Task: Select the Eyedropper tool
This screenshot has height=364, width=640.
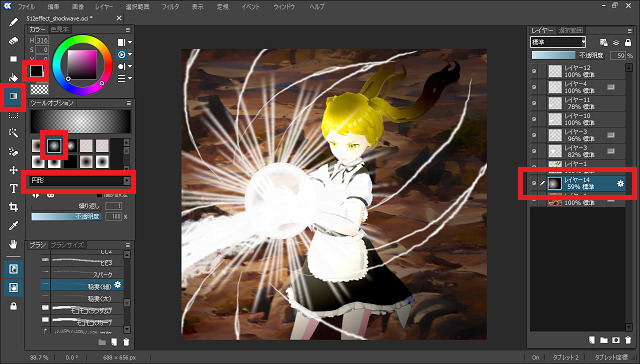Action: point(13,225)
